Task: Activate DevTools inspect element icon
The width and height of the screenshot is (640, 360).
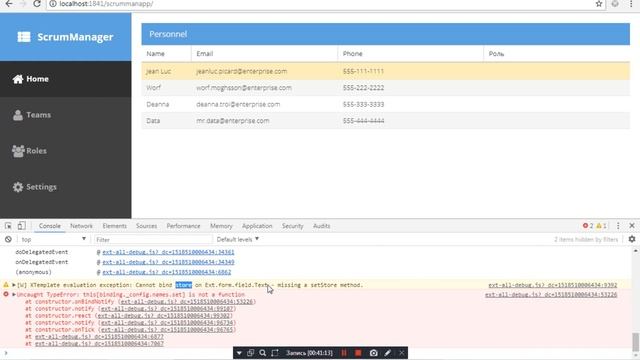Action: click(8, 226)
